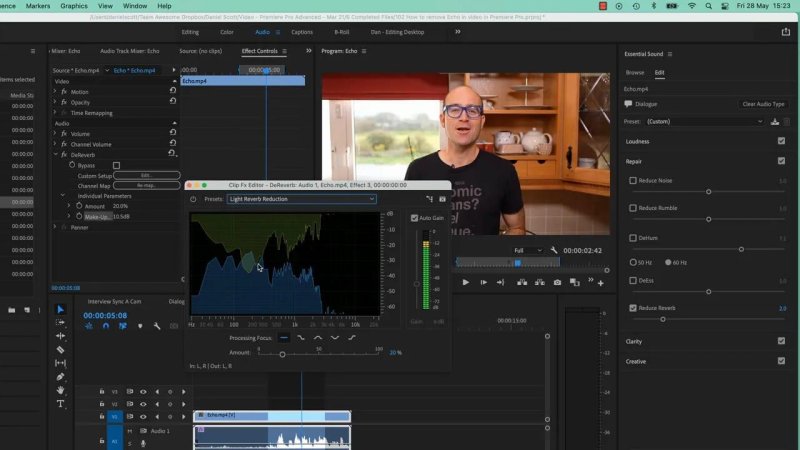Image resolution: width=800 pixels, height=450 pixels.
Task: Enable DeEss checkbox
Action: pos(633,281)
